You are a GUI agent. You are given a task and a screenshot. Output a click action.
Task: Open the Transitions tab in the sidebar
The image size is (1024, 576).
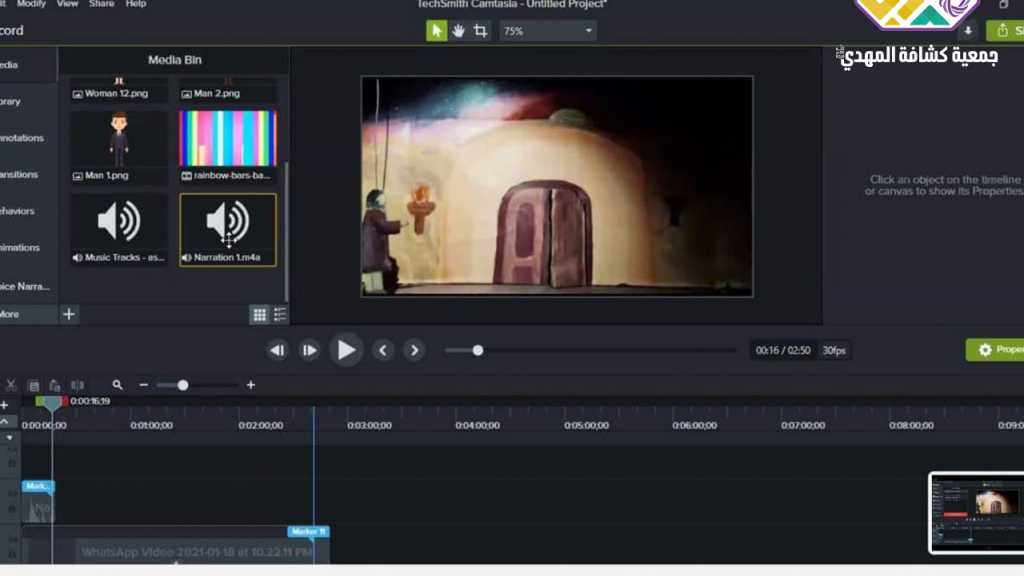pos(20,174)
